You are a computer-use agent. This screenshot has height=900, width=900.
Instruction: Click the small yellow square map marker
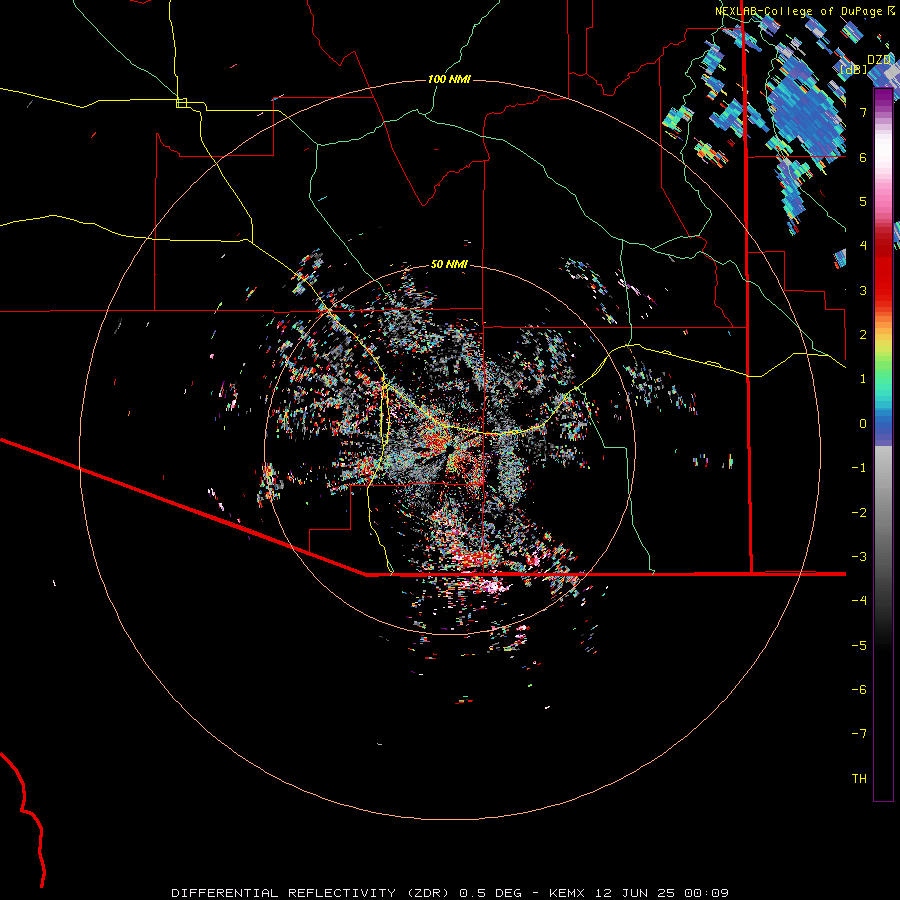pos(181,103)
